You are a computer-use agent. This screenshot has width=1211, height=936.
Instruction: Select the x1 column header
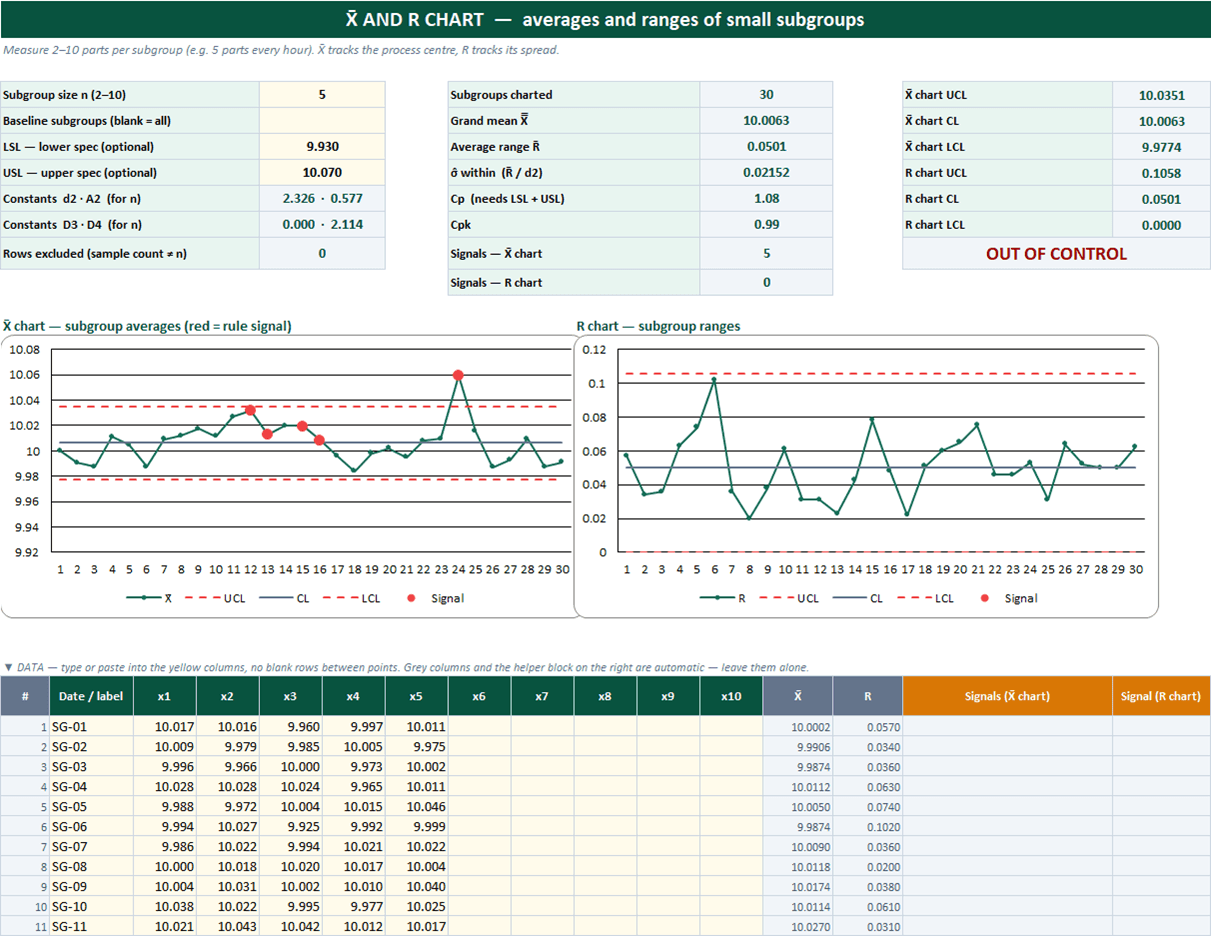(164, 696)
